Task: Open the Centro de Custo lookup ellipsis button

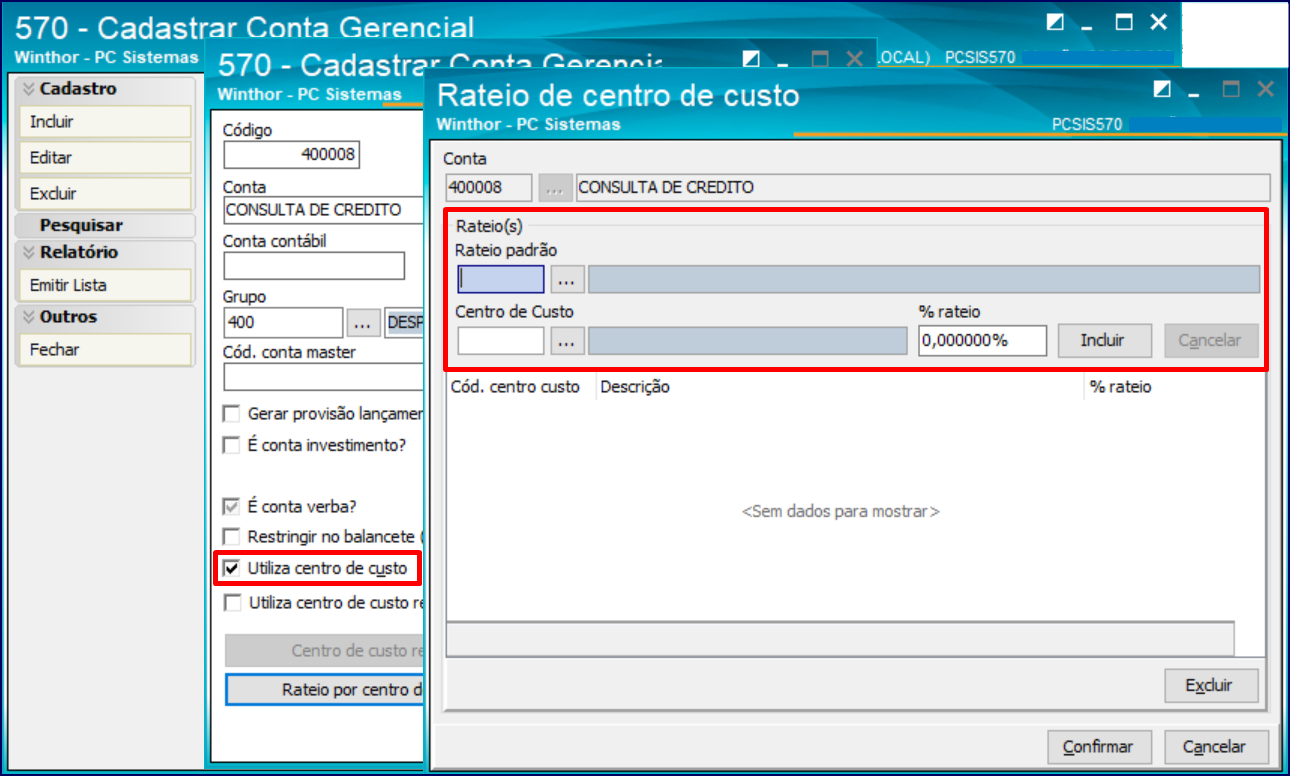Action: [567, 341]
